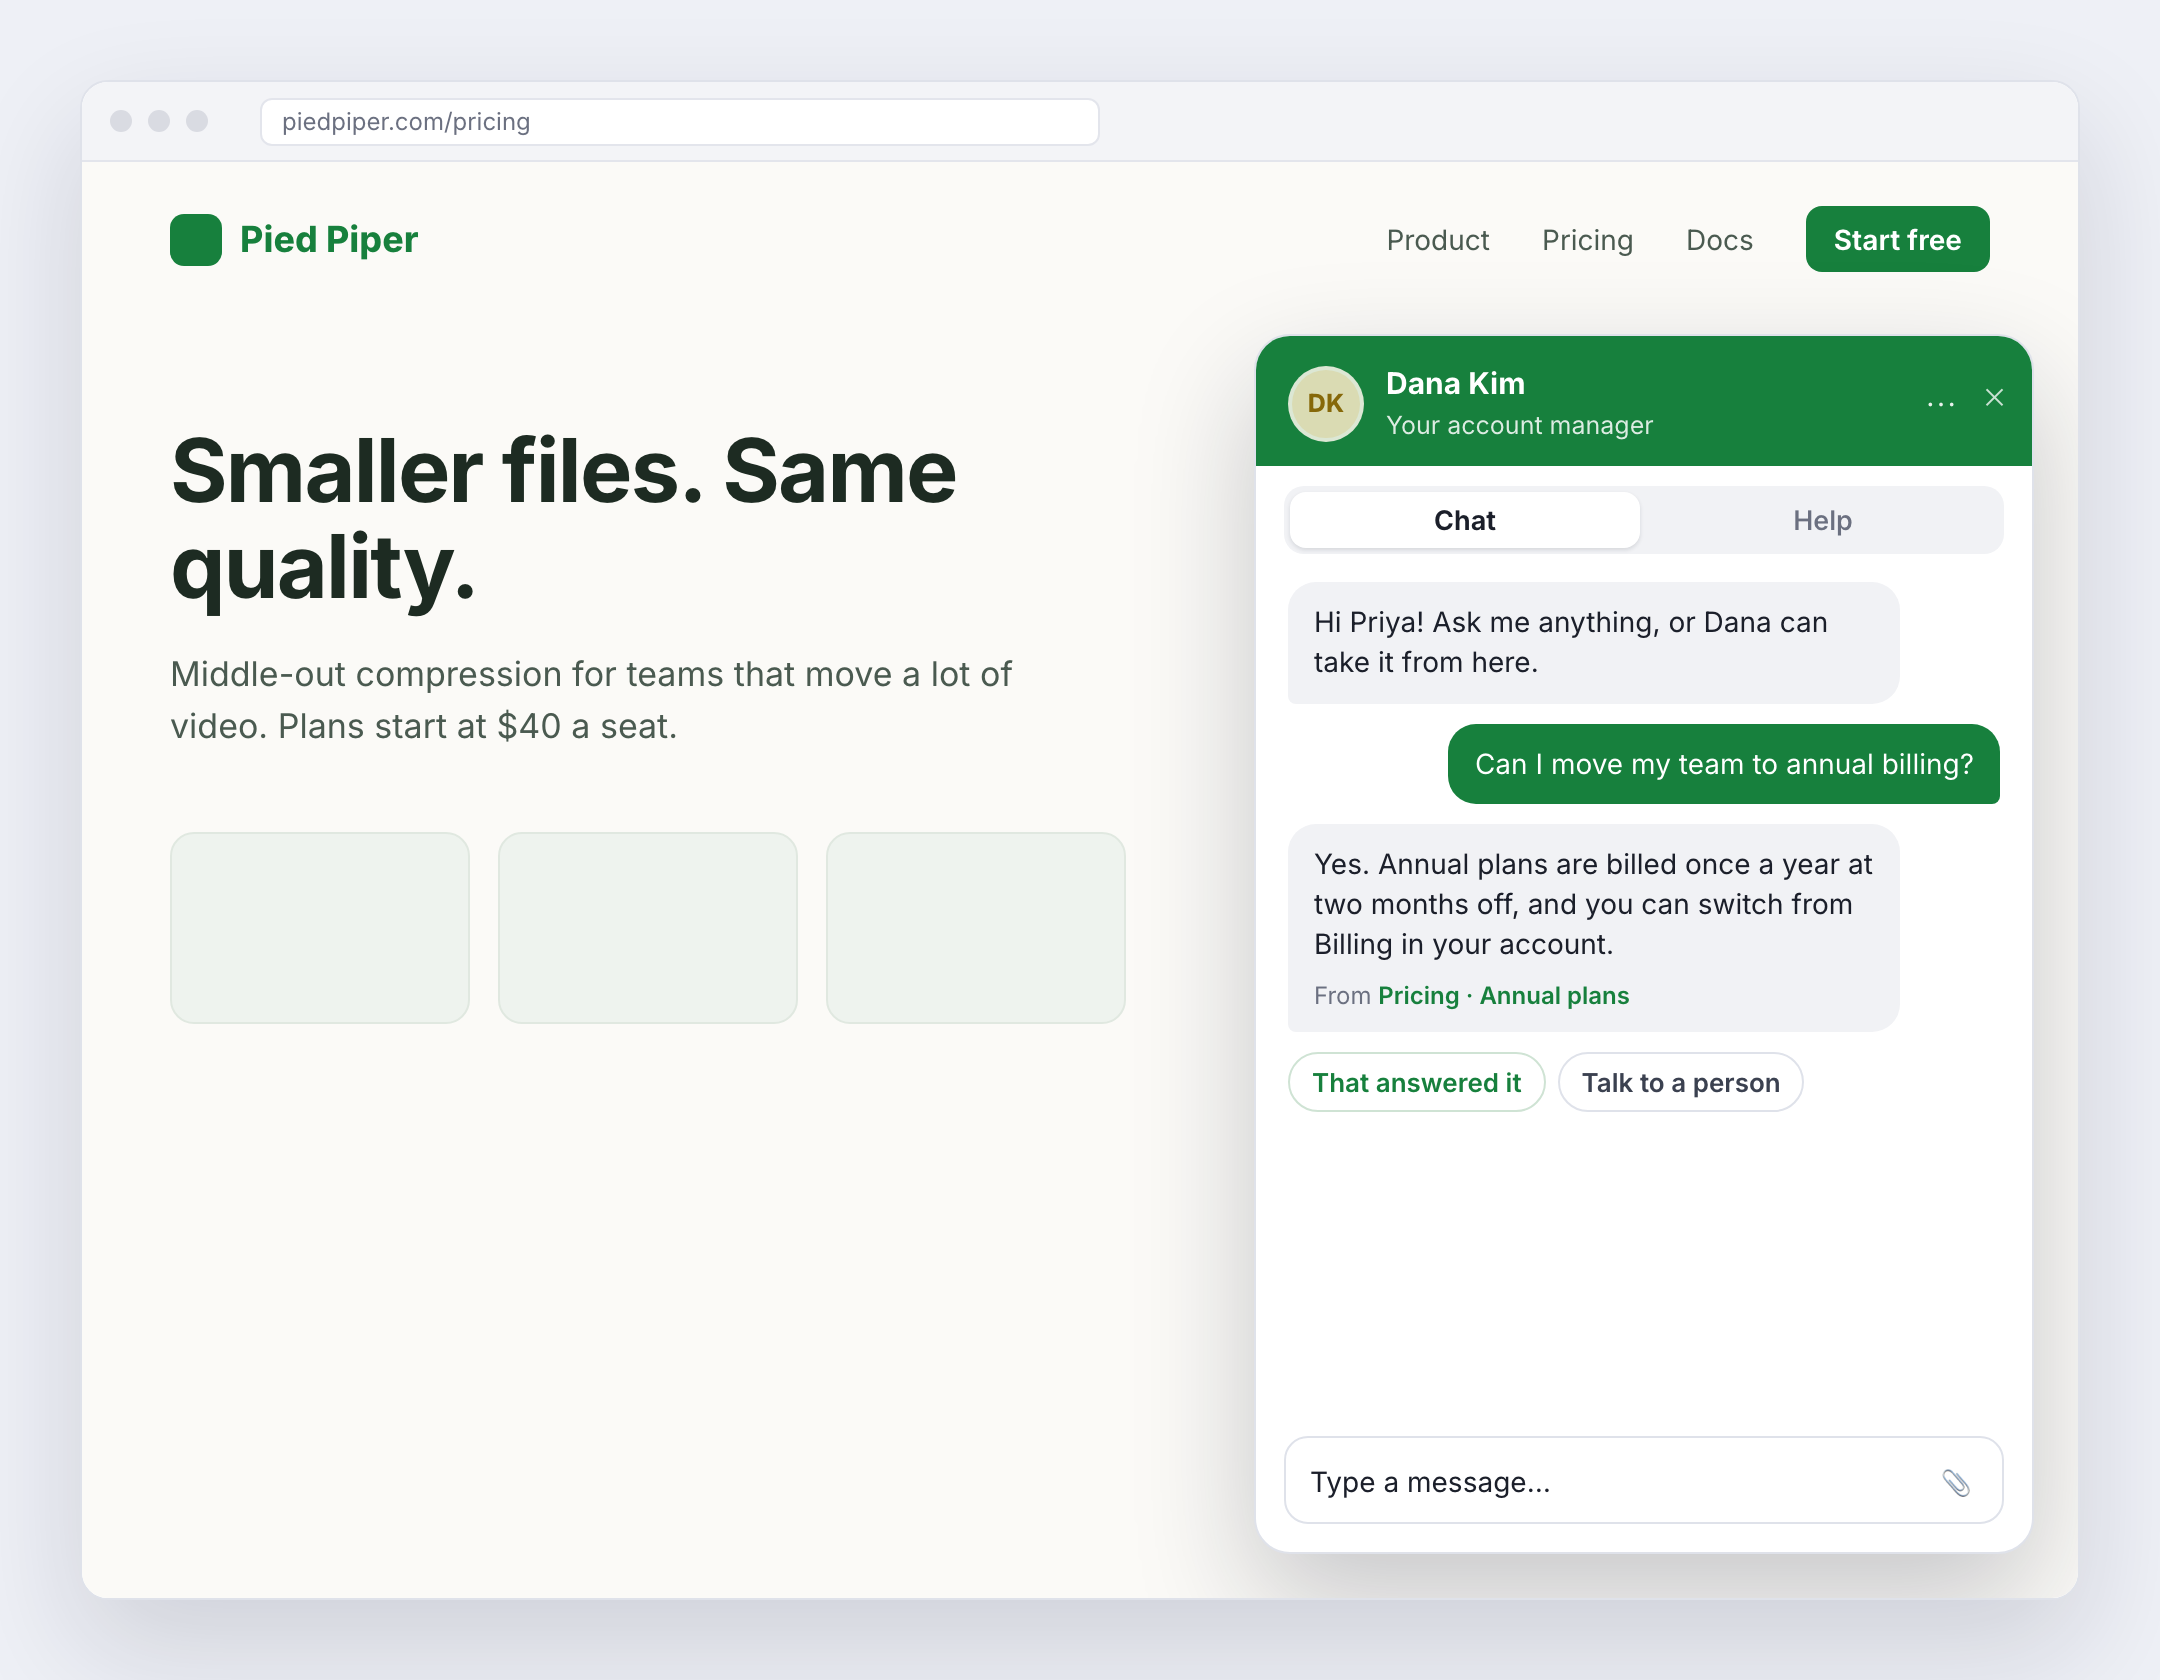2160x1680 pixels.
Task: Switch to the Help tab
Action: (1822, 520)
